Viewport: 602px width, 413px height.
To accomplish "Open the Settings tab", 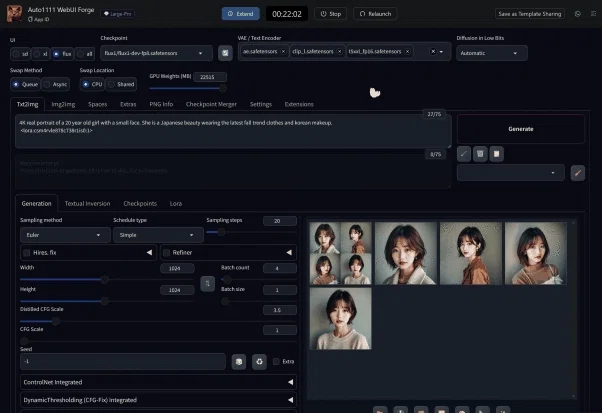I will [261, 104].
